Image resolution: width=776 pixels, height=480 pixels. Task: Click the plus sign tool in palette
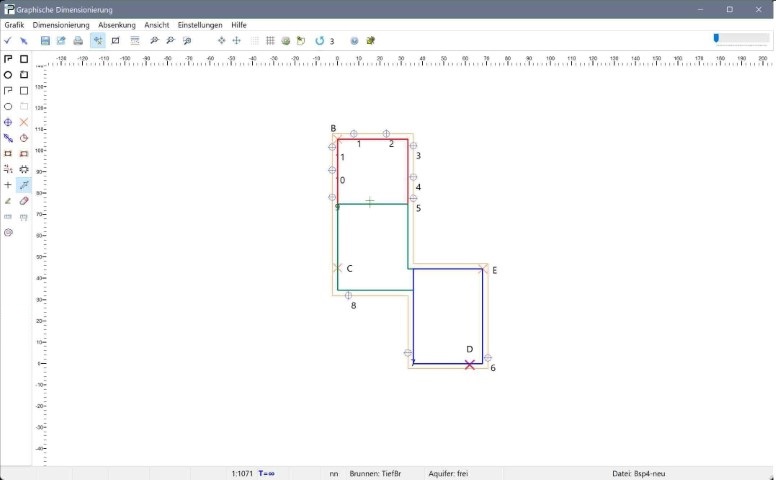[x=8, y=185]
